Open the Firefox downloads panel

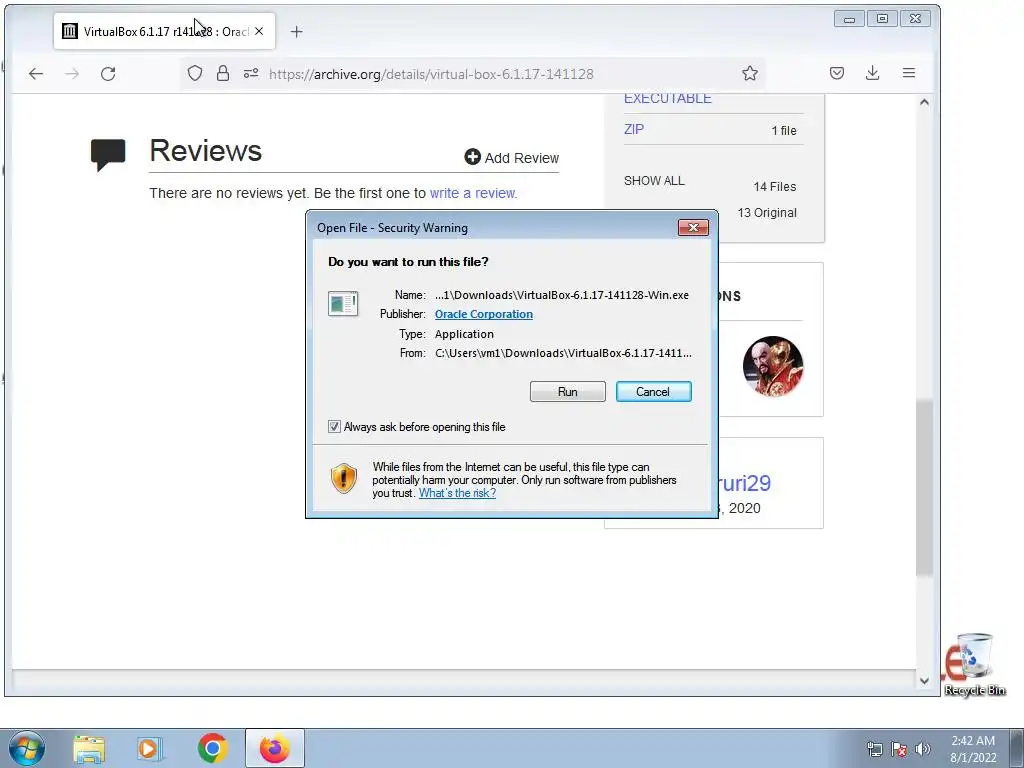click(x=872, y=73)
